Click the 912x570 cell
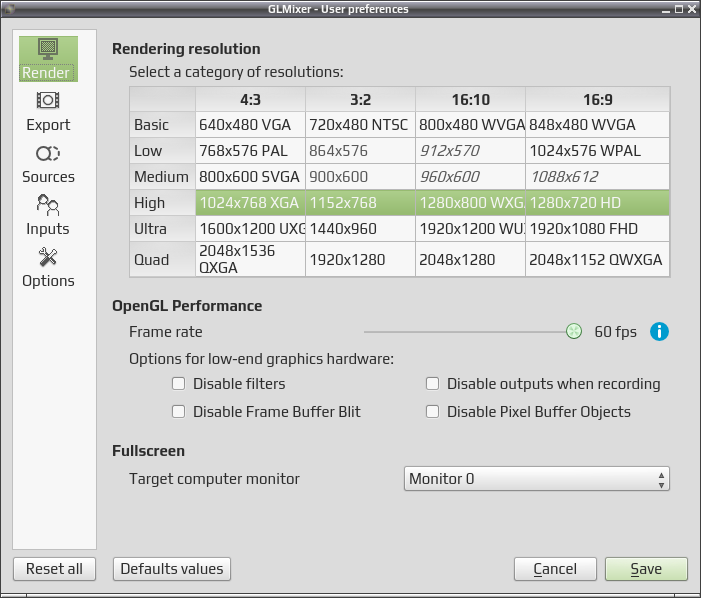 [470, 151]
